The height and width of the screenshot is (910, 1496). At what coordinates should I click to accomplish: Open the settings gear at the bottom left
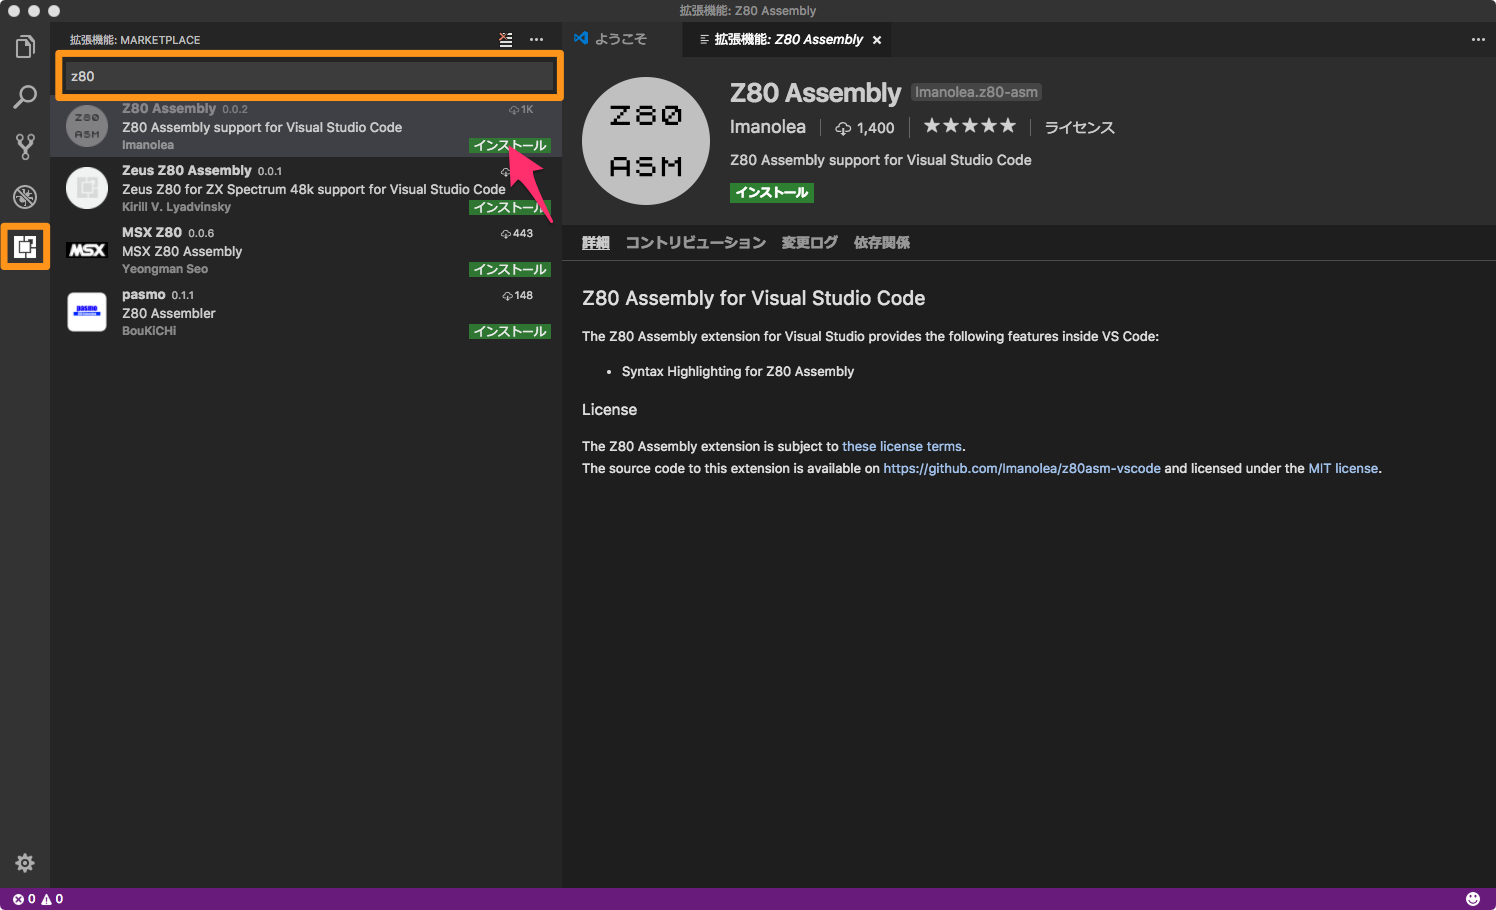click(x=25, y=862)
